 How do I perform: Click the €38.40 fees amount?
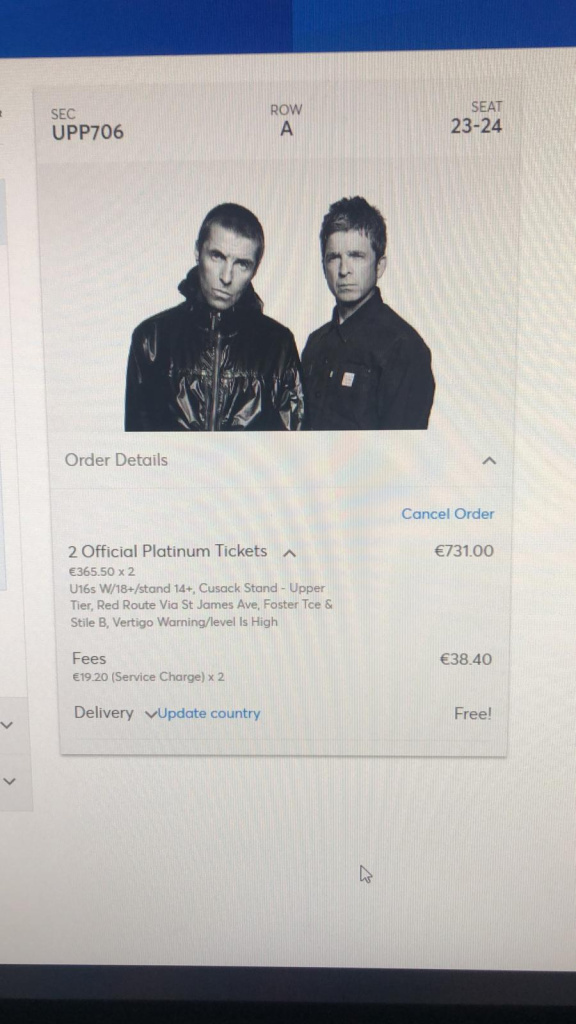point(466,660)
